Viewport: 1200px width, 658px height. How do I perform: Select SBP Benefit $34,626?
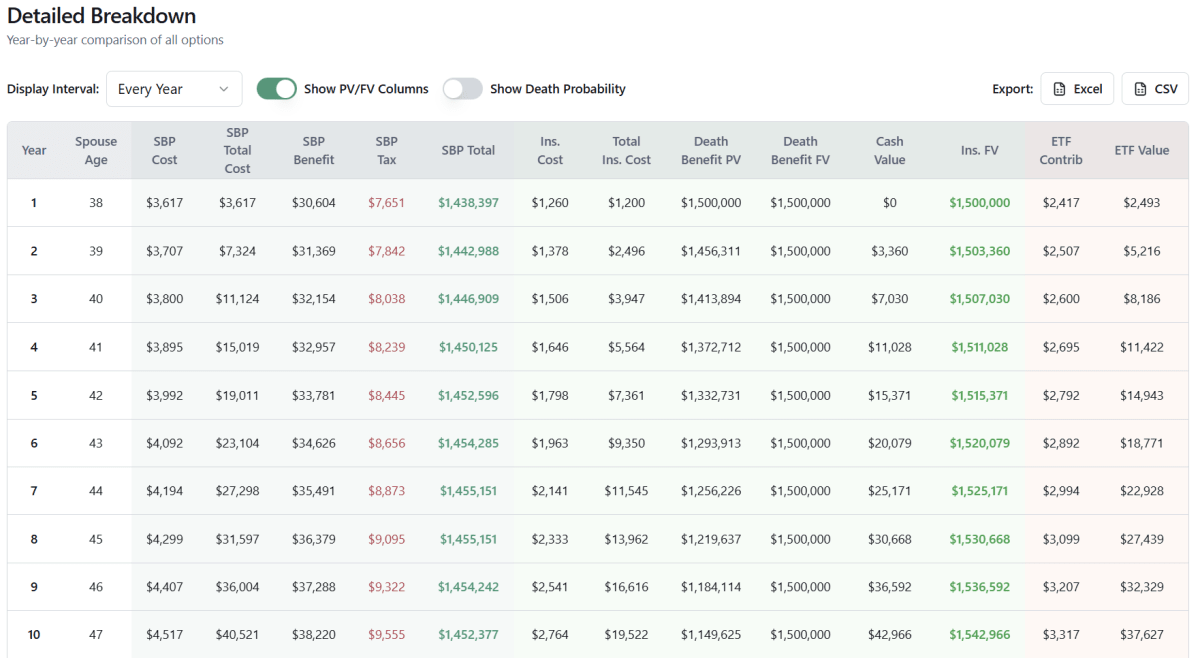(x=314, y=443)
